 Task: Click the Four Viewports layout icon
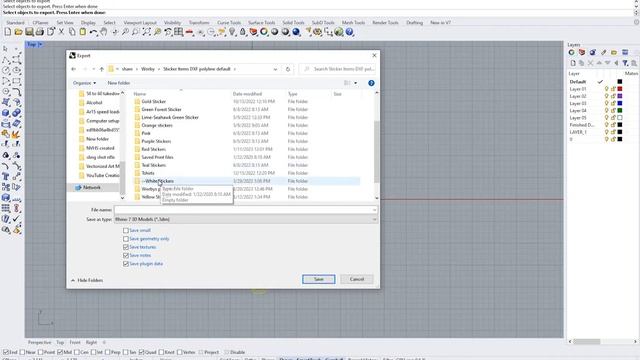click(x=178, y=32)
